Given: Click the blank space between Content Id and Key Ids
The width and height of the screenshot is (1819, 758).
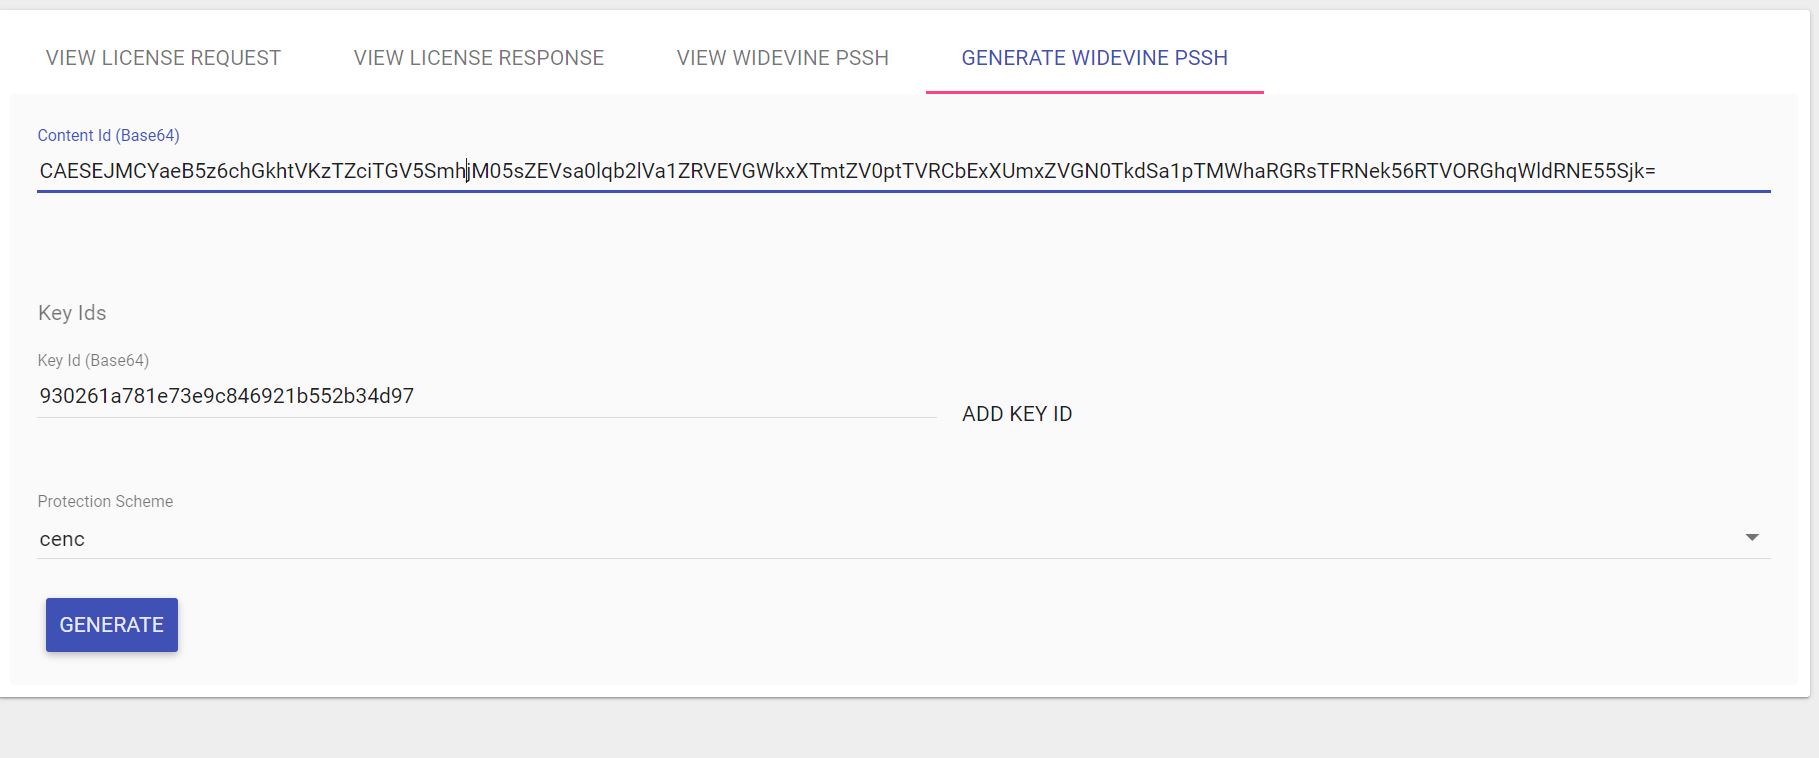Looking at the screenshot, I should coord(900,245).
